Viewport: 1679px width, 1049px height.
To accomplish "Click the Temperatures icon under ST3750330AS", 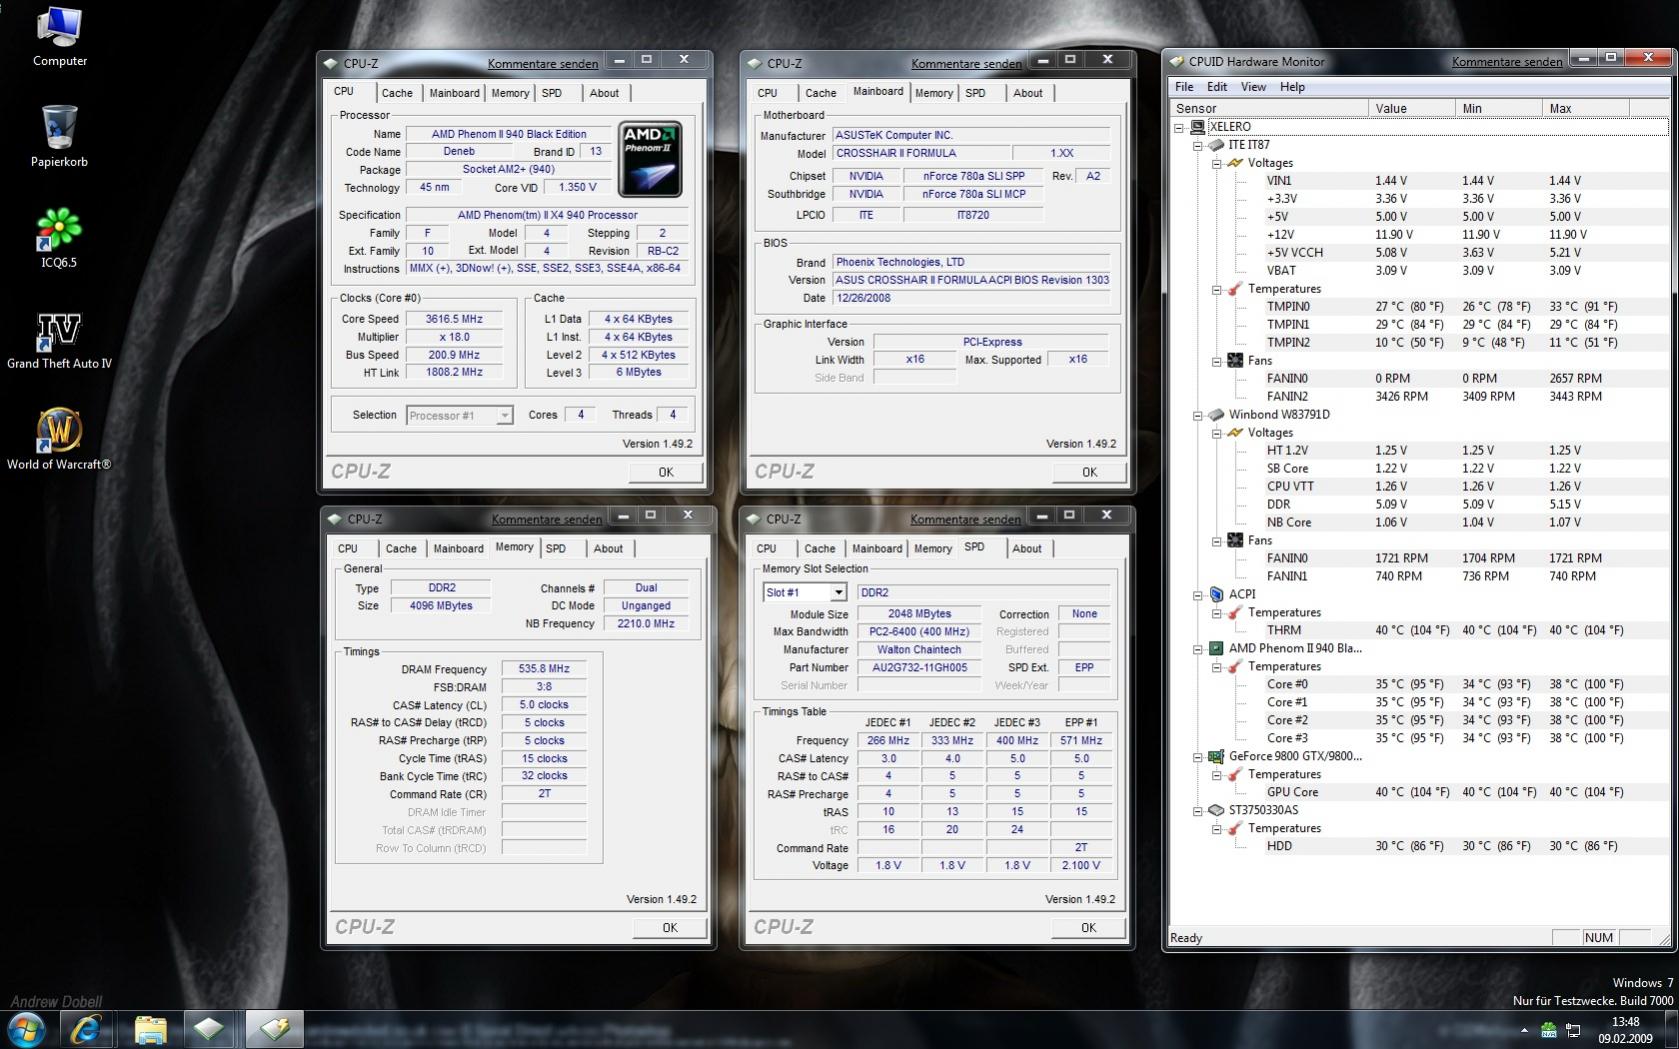I will (x=1235, y=829).
